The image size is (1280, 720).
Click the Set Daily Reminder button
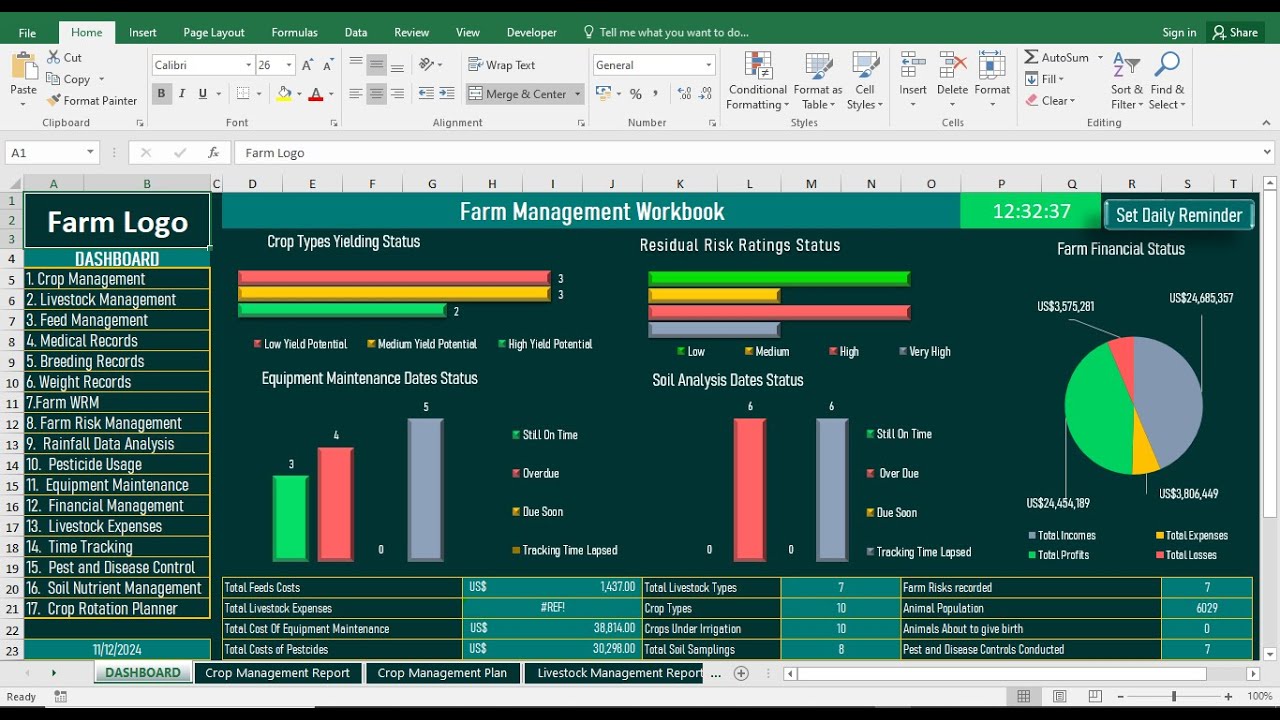click(x=1179, y=215)
